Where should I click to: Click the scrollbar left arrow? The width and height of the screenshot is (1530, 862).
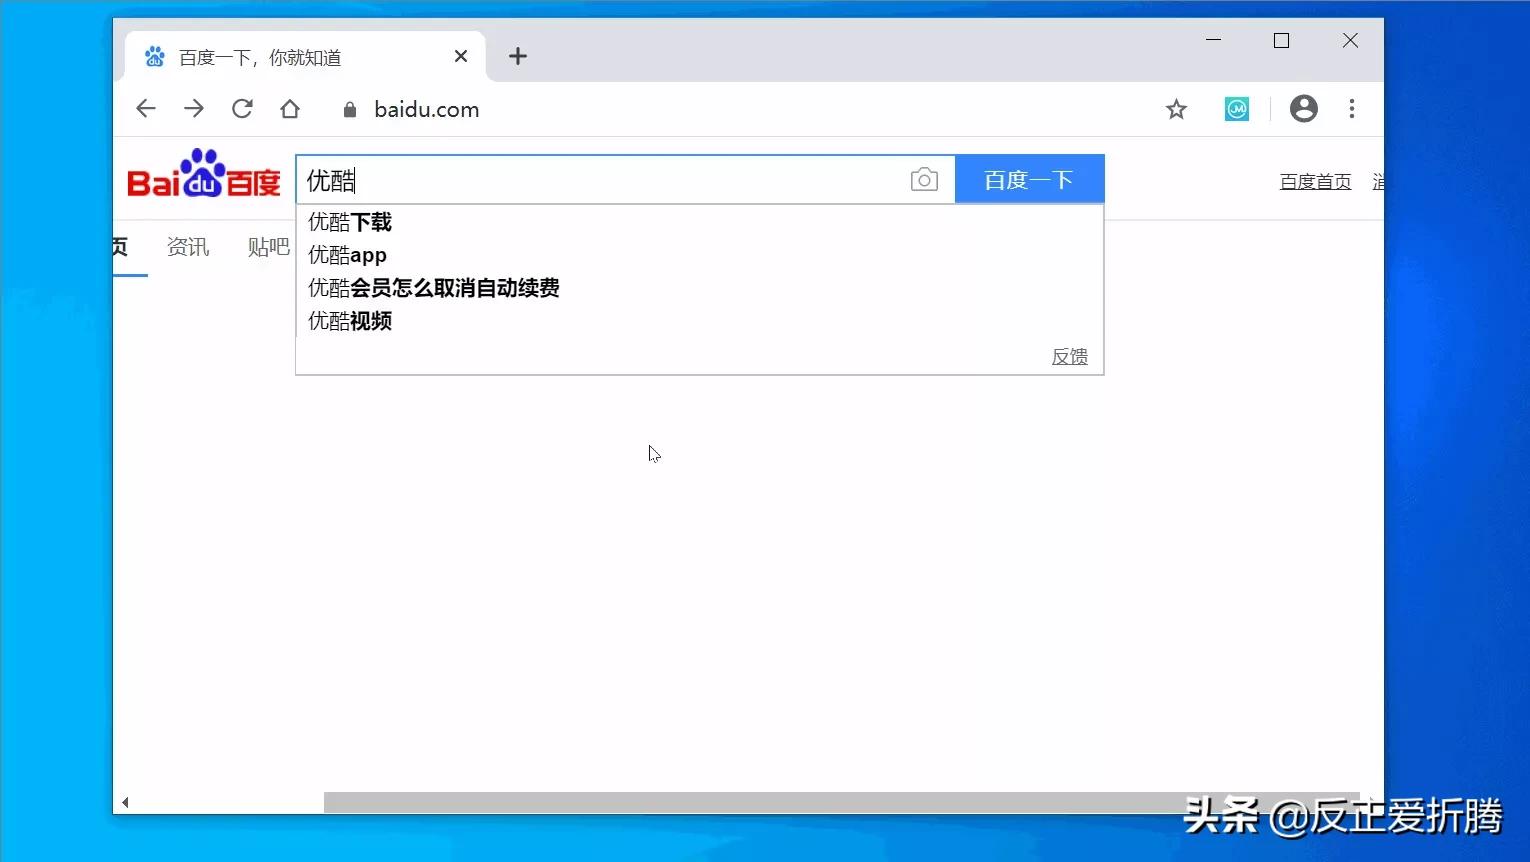(x=125, y=802)
